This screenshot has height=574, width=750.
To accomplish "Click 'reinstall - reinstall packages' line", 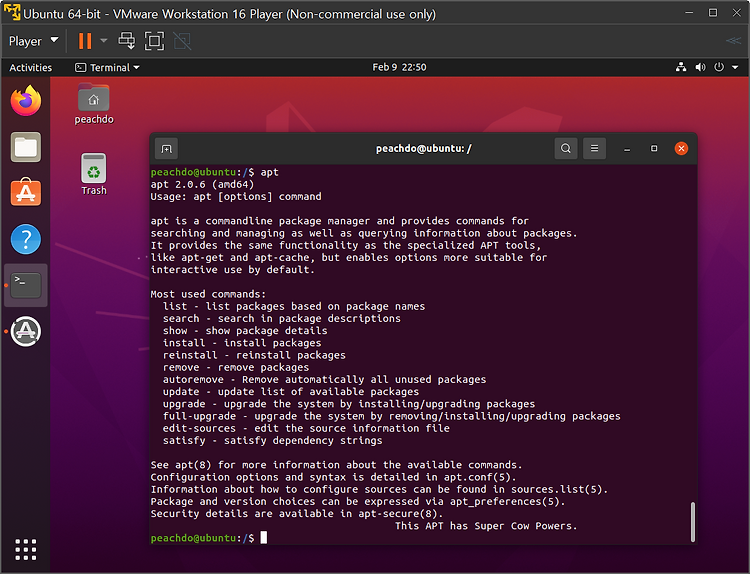I will coord(254,355).
